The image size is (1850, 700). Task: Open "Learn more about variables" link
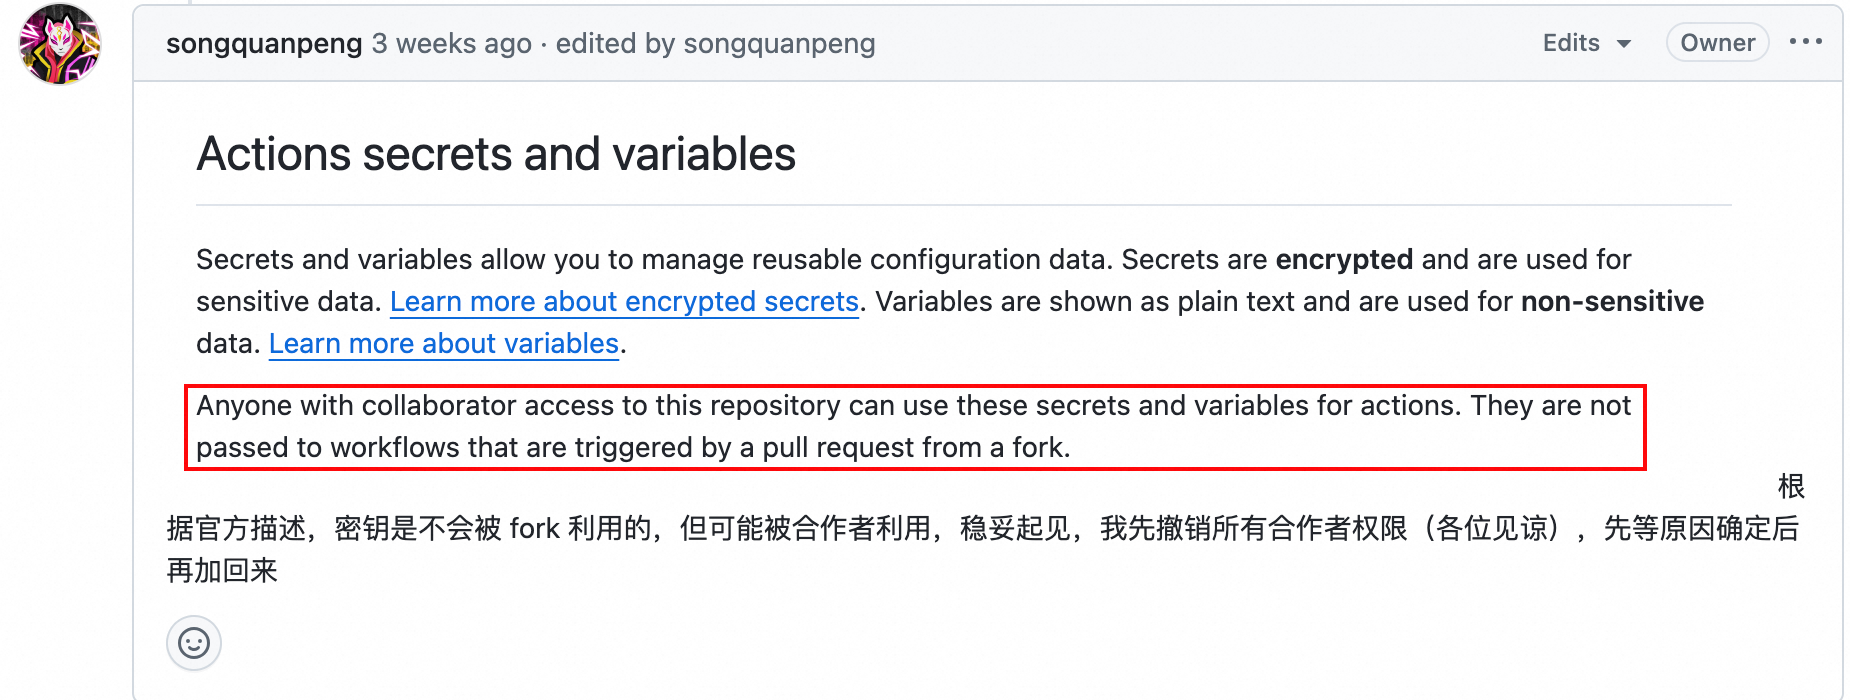(444, 344)
